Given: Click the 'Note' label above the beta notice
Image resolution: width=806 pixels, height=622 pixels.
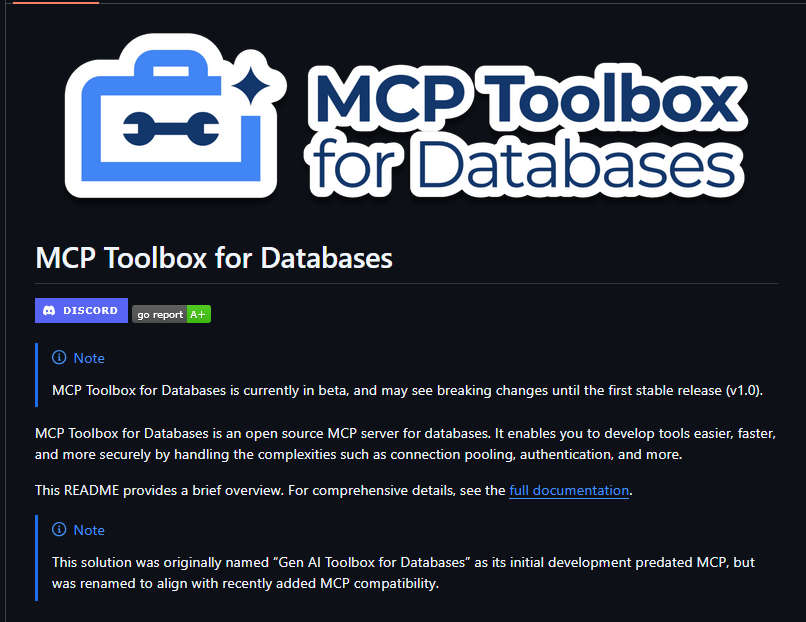Looking at the screenshot, I should click(89, 358).
